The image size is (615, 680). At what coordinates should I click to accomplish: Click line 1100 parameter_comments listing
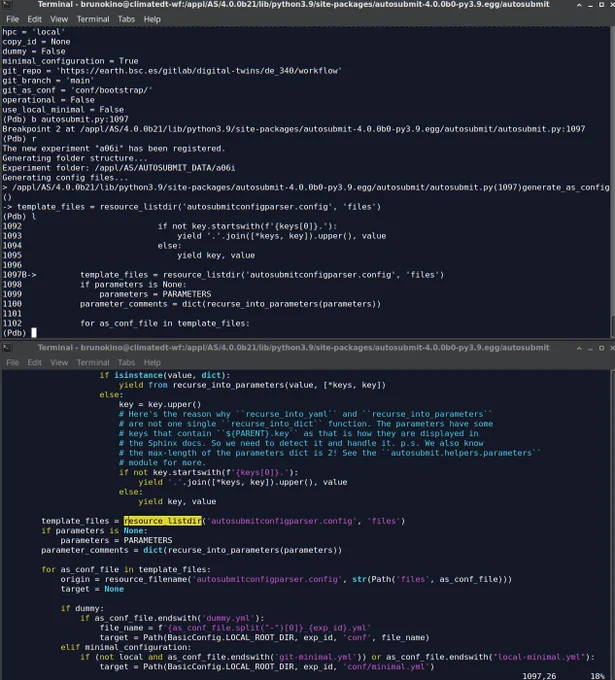tap(230, 304)
